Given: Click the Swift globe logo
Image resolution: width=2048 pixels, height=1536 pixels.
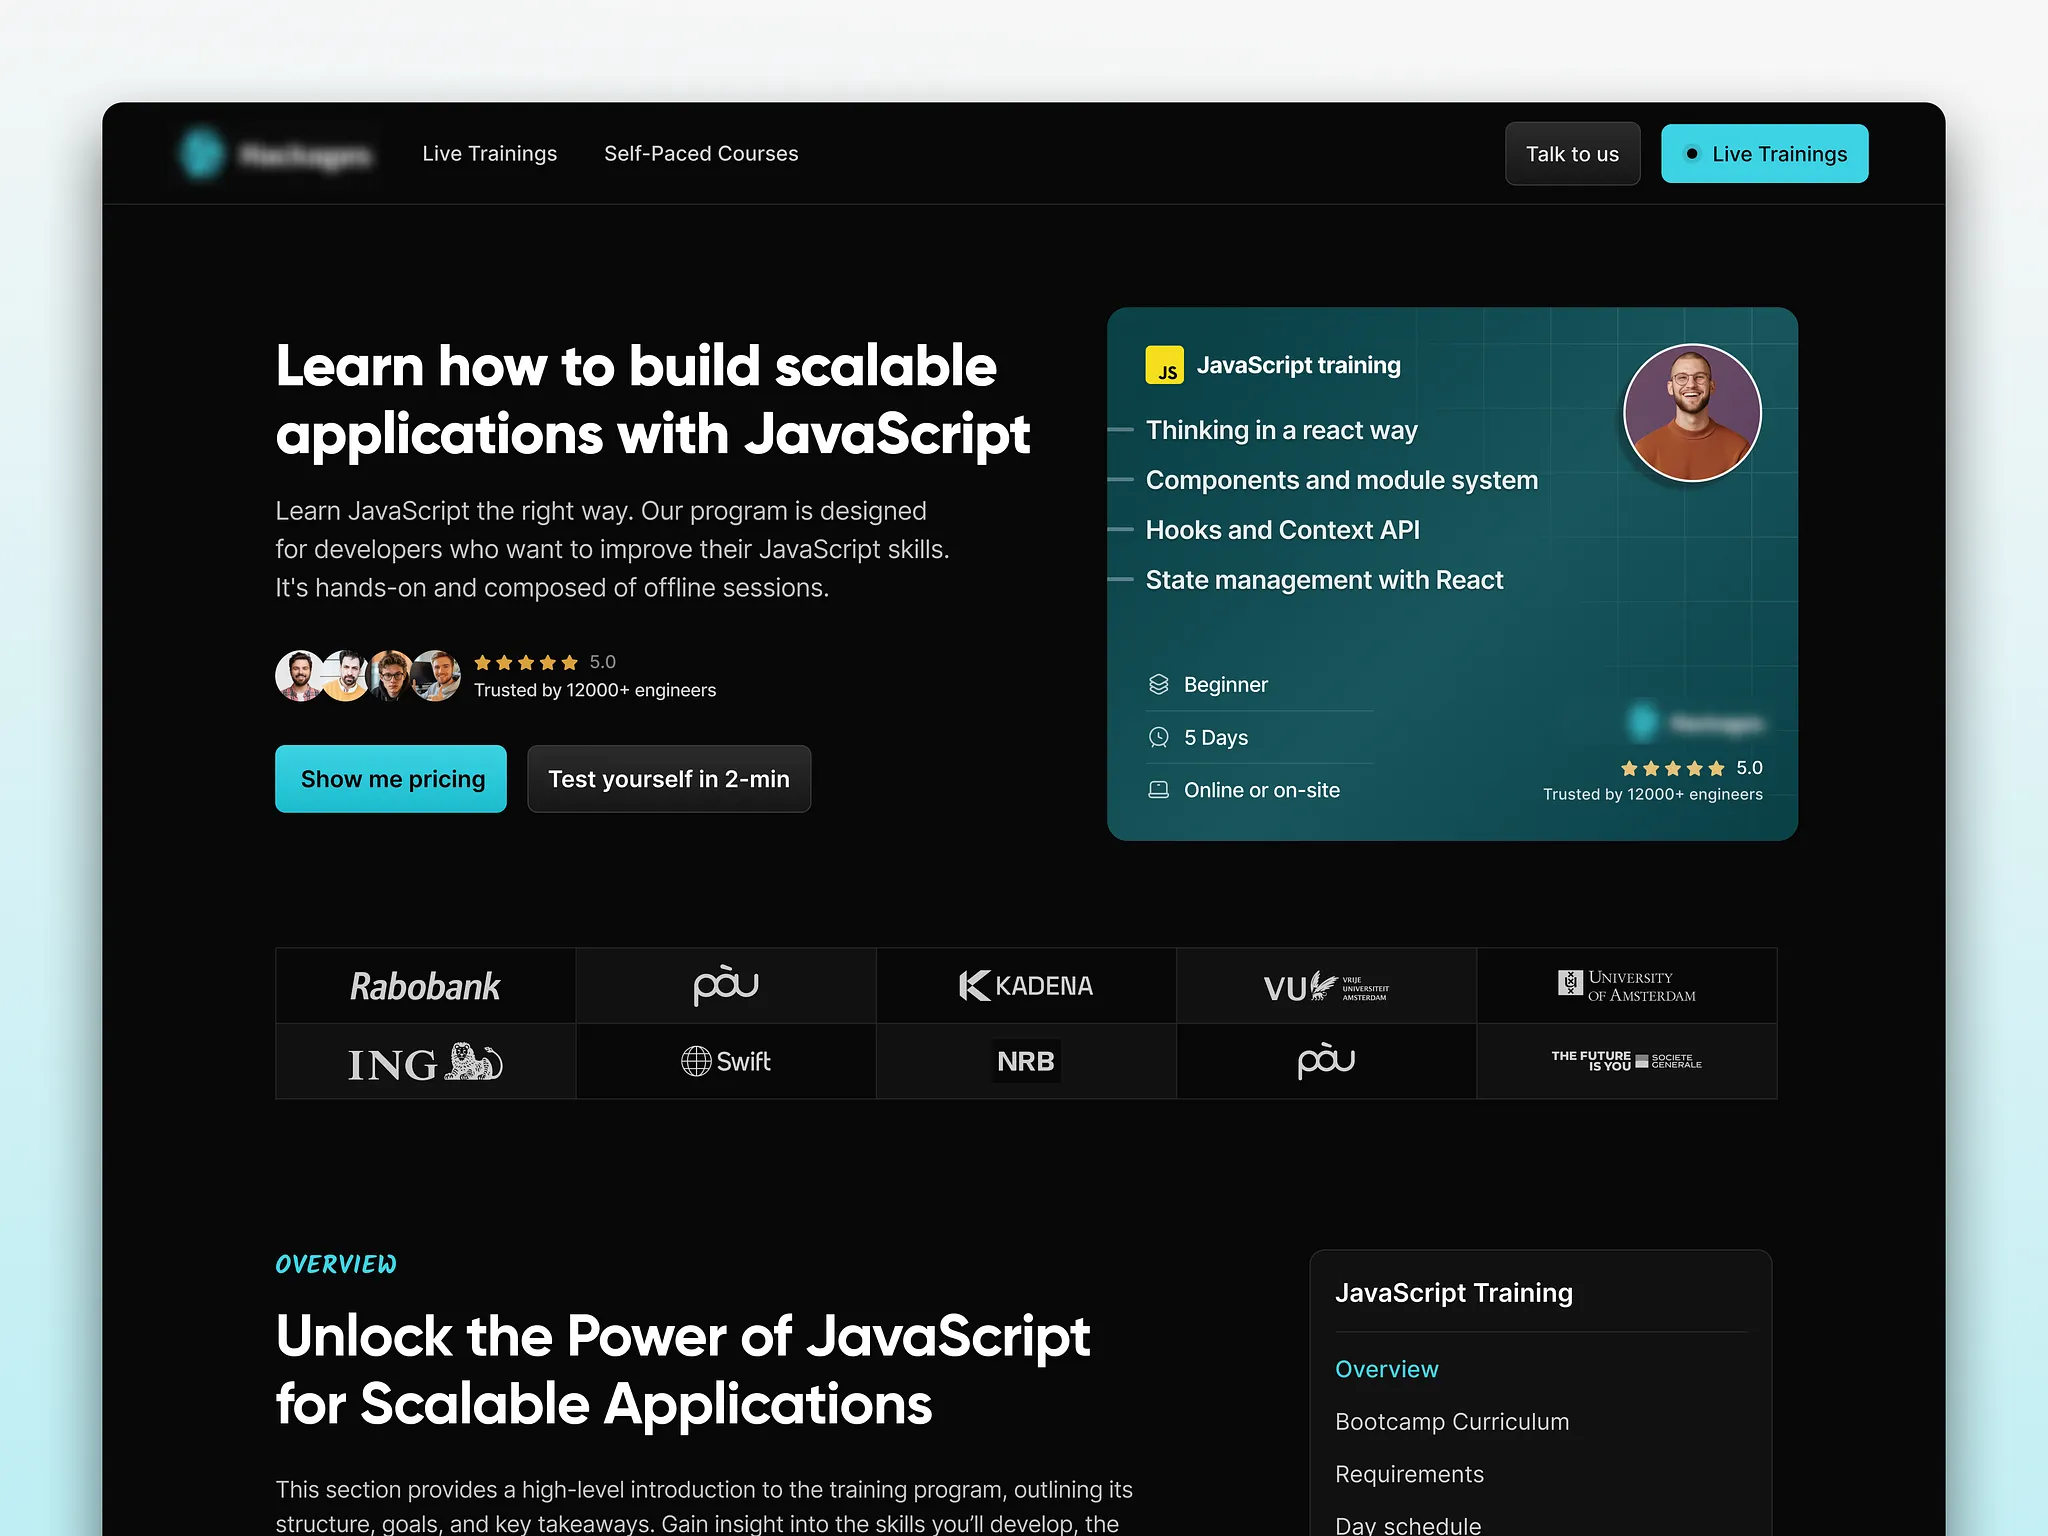Looking at the screenshot, I should point(726,1061).
